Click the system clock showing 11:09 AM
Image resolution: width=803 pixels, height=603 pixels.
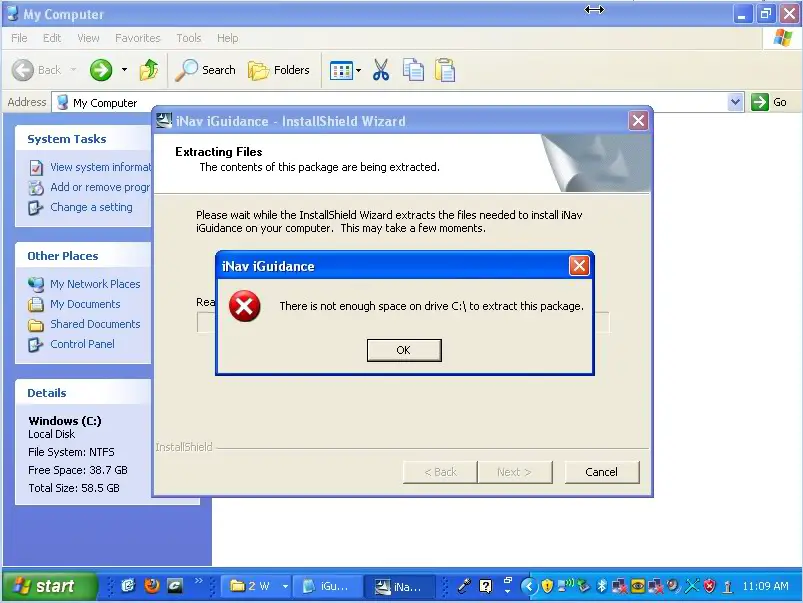point(765,586)
